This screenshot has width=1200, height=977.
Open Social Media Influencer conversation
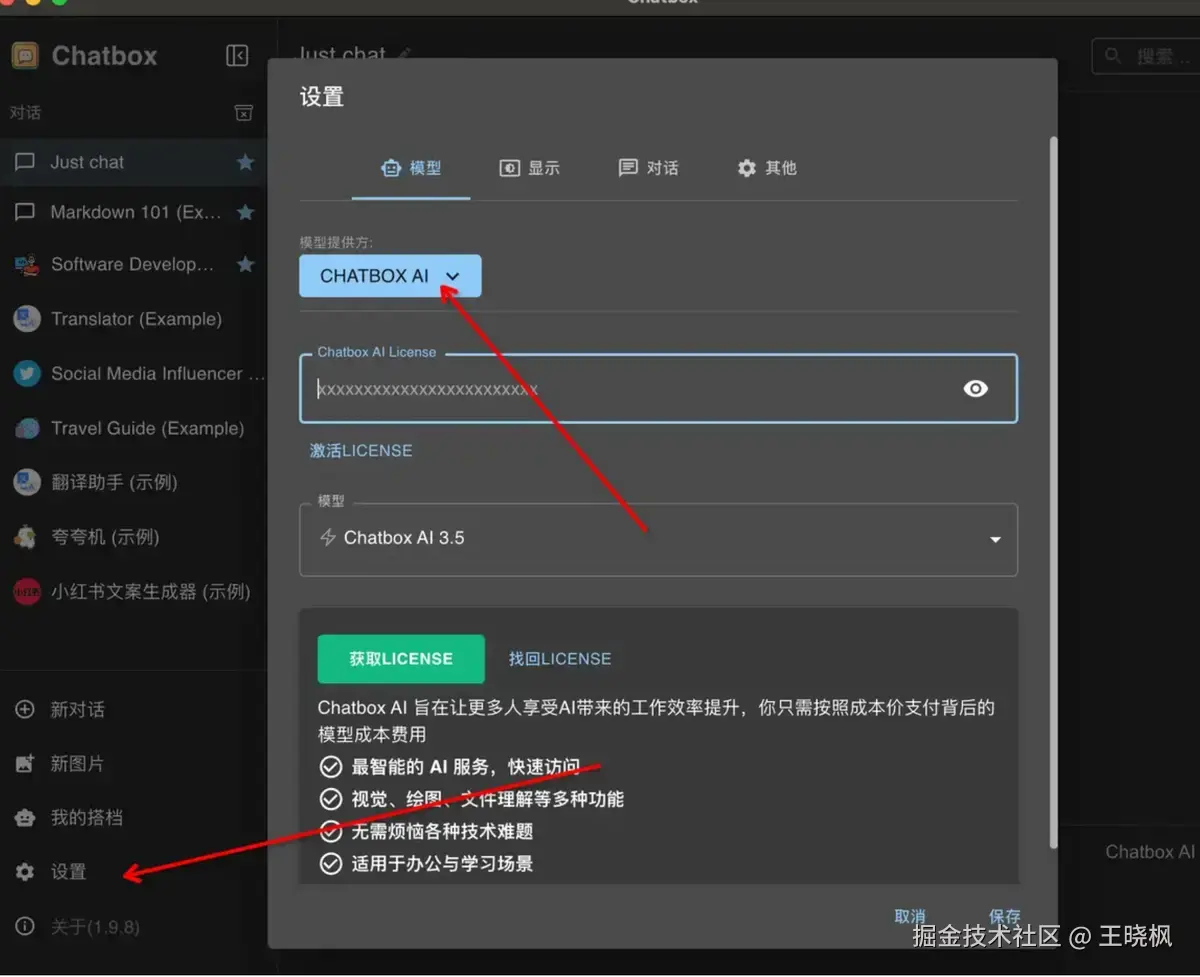[x=133, y=374]
